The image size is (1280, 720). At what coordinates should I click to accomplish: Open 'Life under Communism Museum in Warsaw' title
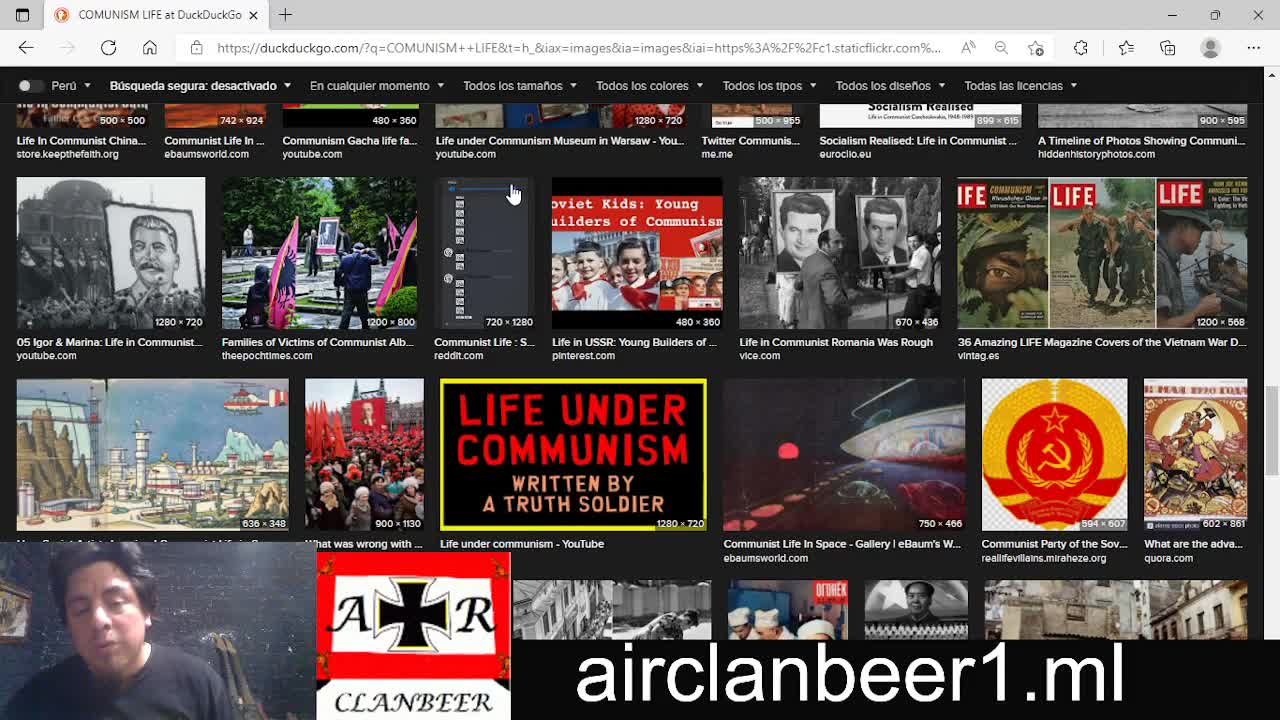point(560,141)
